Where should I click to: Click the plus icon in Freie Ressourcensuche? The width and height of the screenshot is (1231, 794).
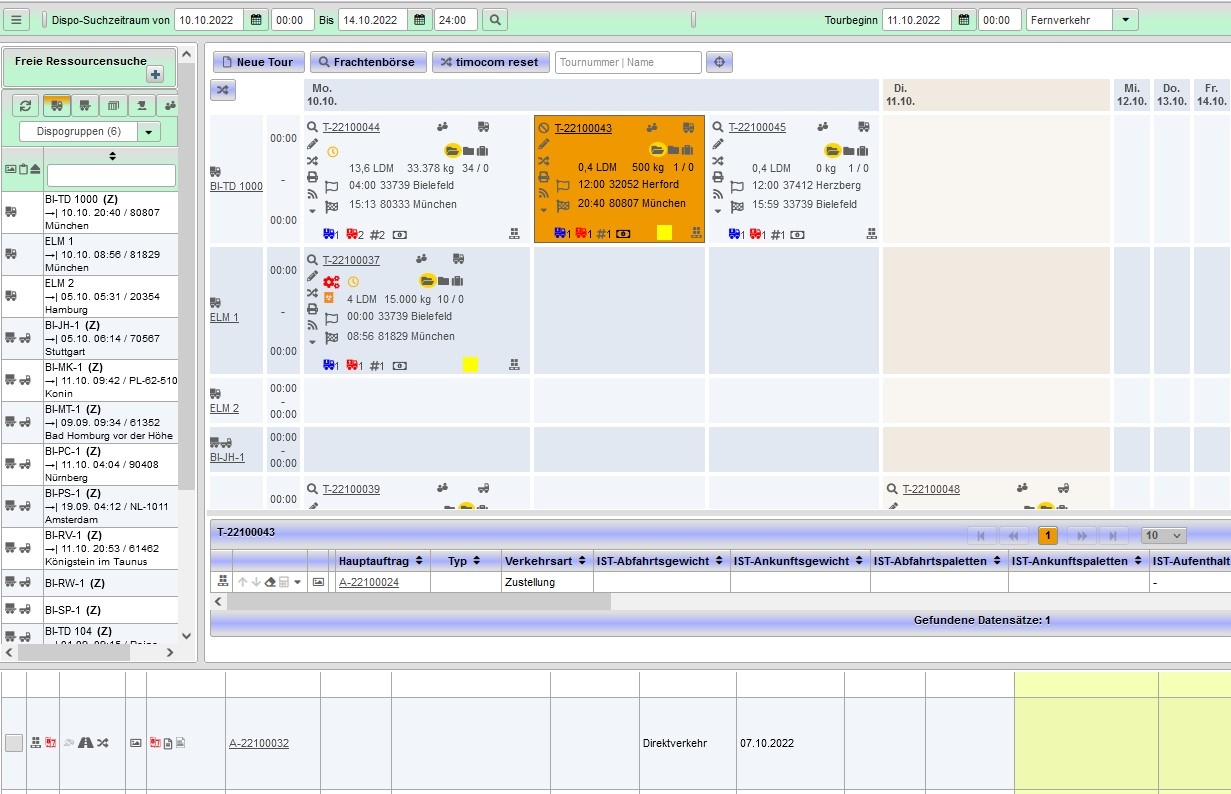[x=154, y=74]
